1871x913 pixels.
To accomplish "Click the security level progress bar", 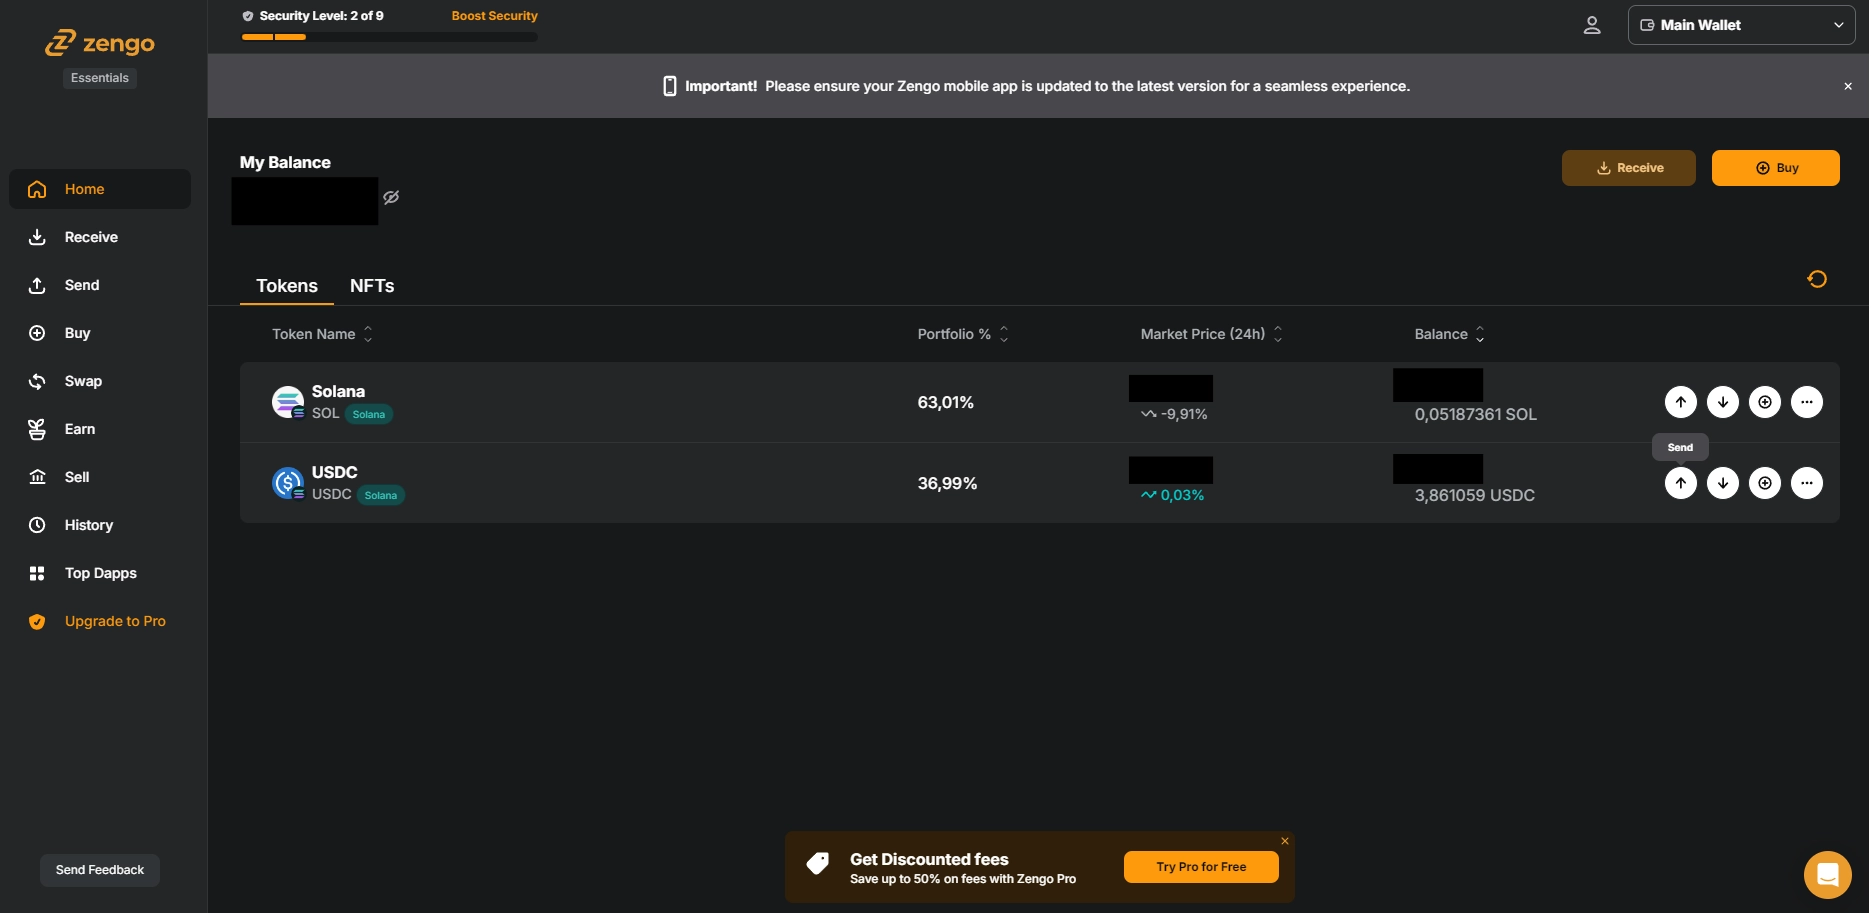I will coord(389,37).
